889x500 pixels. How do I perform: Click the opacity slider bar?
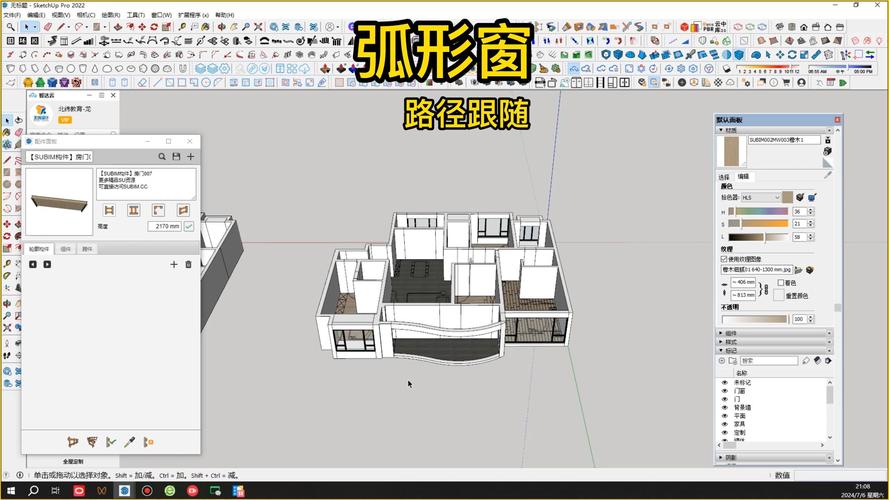pyautogui.click(x=755, y=319)
